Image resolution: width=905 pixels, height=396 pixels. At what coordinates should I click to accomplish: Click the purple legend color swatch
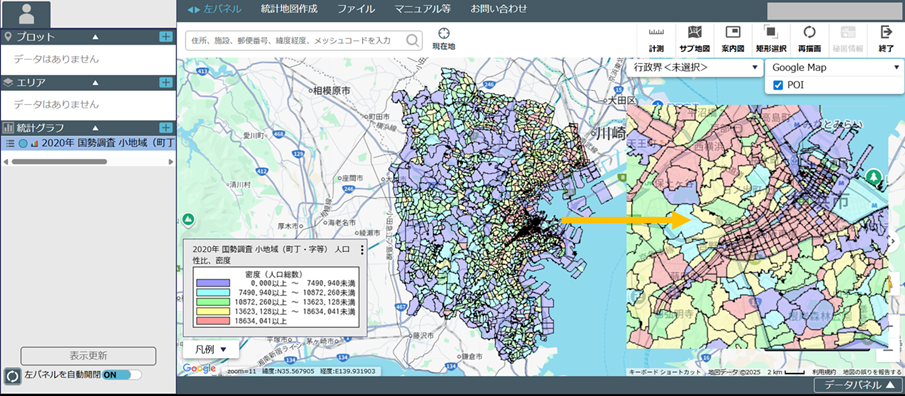(212, 283)
